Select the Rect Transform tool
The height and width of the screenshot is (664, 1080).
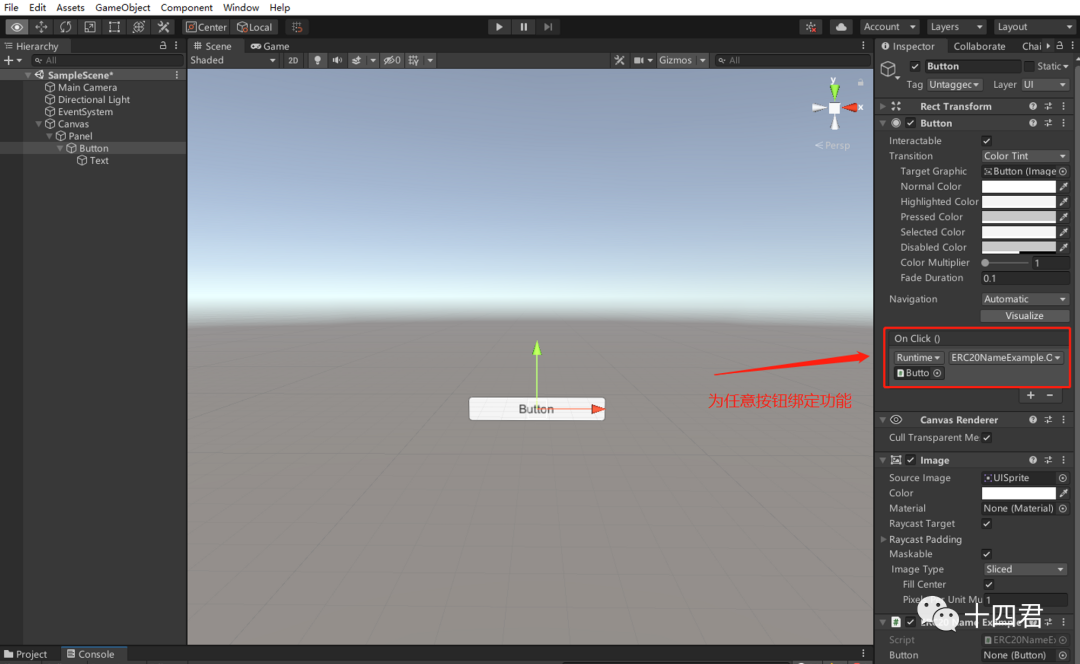[114, 27]
